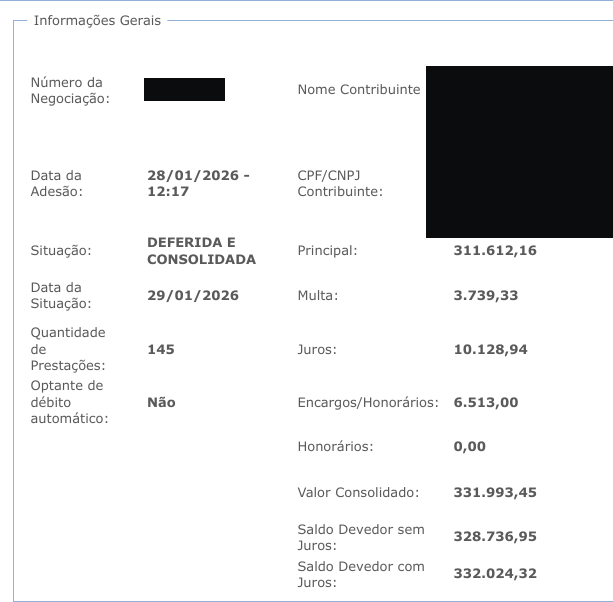Click the Principal value 311.612,16

[x=495, y=251]
